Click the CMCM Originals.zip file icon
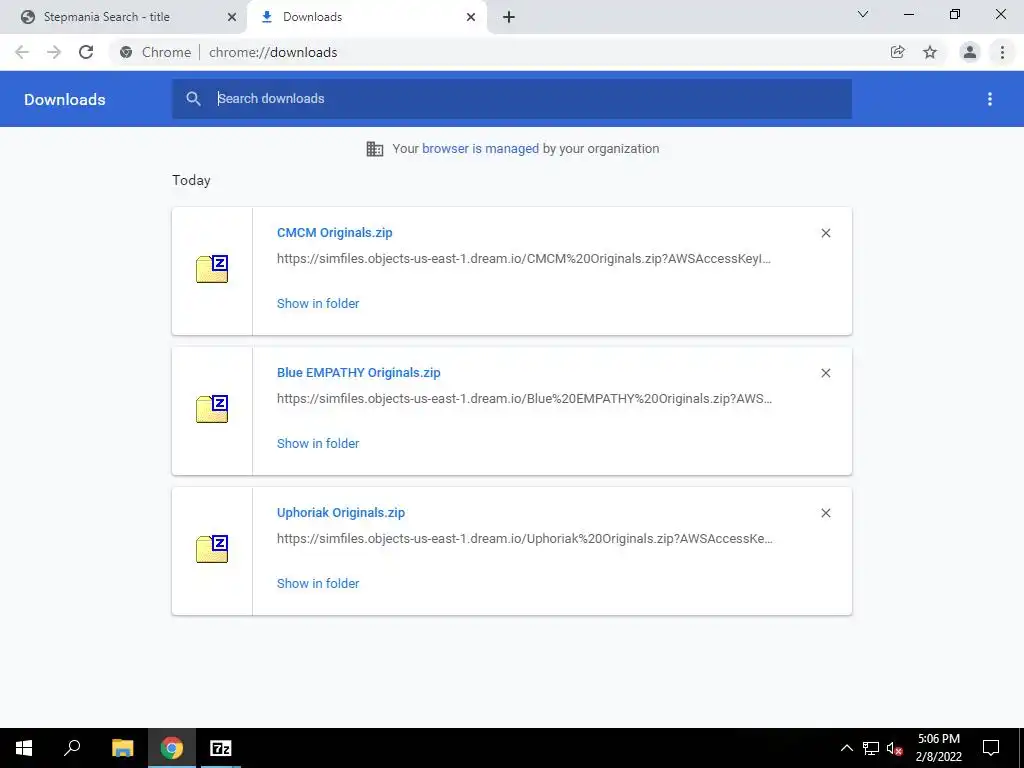The width and height of the screenshot is (1024, 768). pyautogui.click(x=212, y=269)
